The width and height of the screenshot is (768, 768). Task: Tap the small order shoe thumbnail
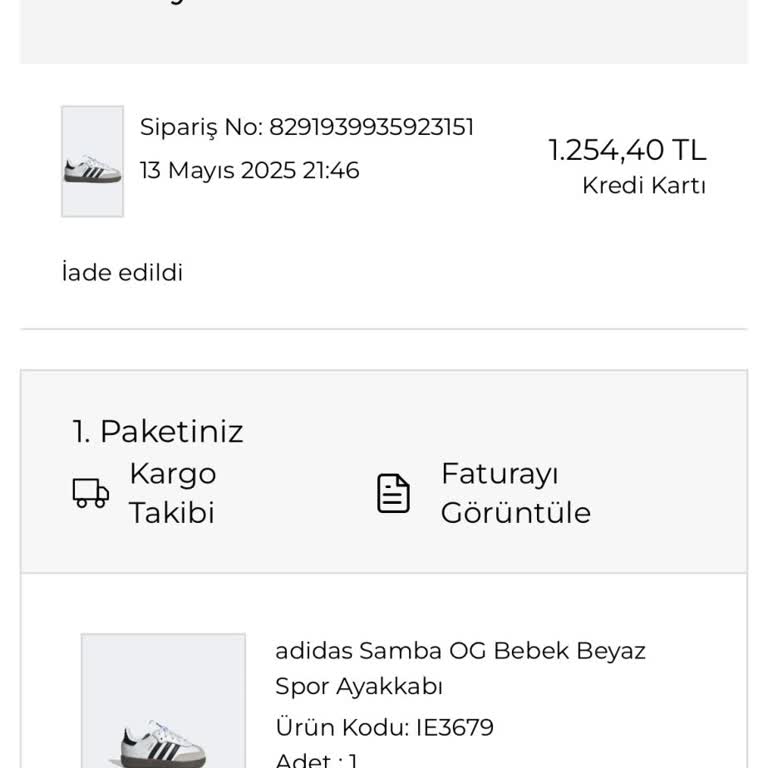tap(92, 162)
